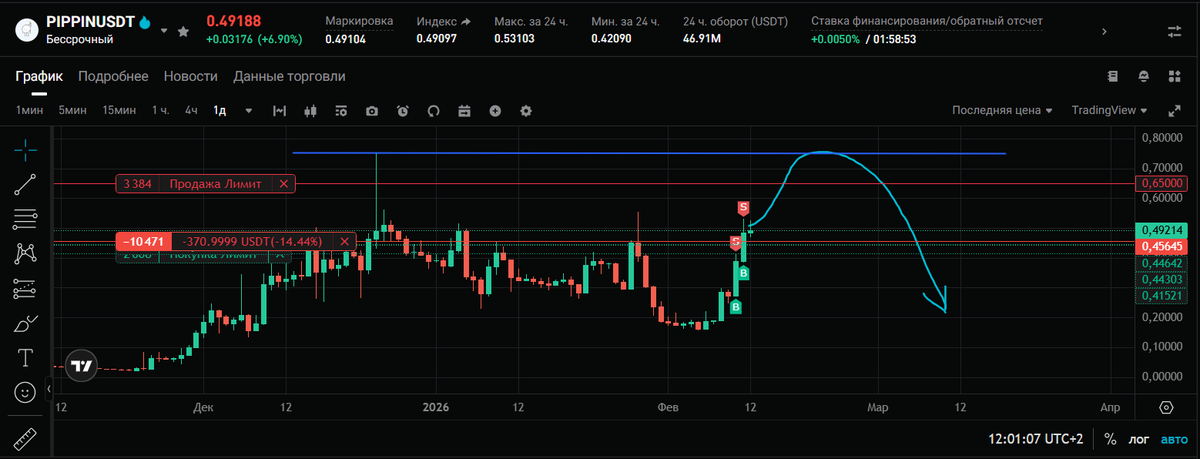
Task: Expand more timeframes dropdown arrow
Action: [249, 111]
